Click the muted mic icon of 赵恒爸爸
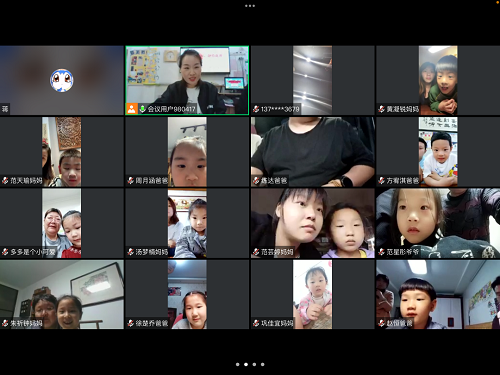 tap(382, 323)
